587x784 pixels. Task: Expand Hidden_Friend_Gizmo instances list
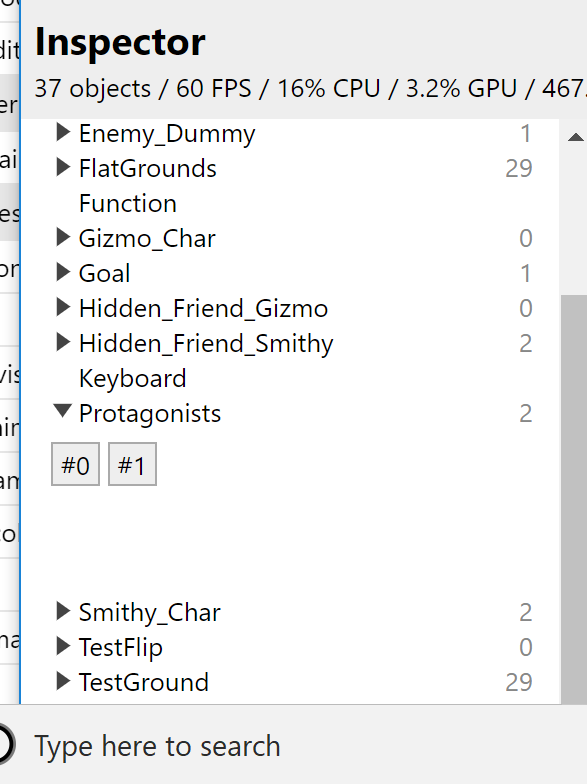63,308
